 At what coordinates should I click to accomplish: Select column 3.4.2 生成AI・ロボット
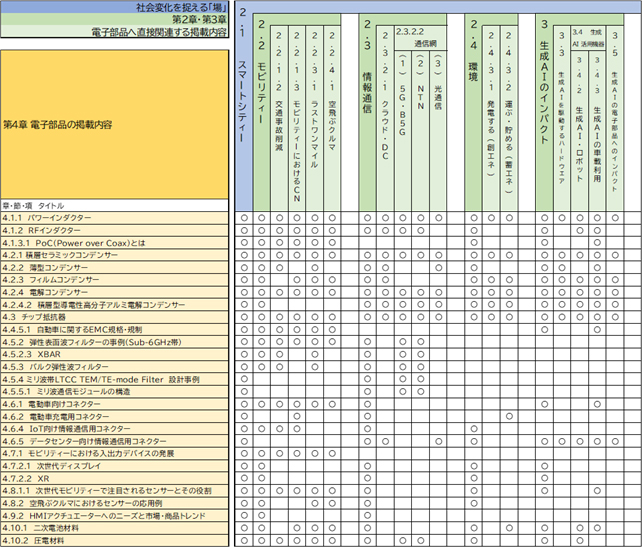[x=579, y=131]
